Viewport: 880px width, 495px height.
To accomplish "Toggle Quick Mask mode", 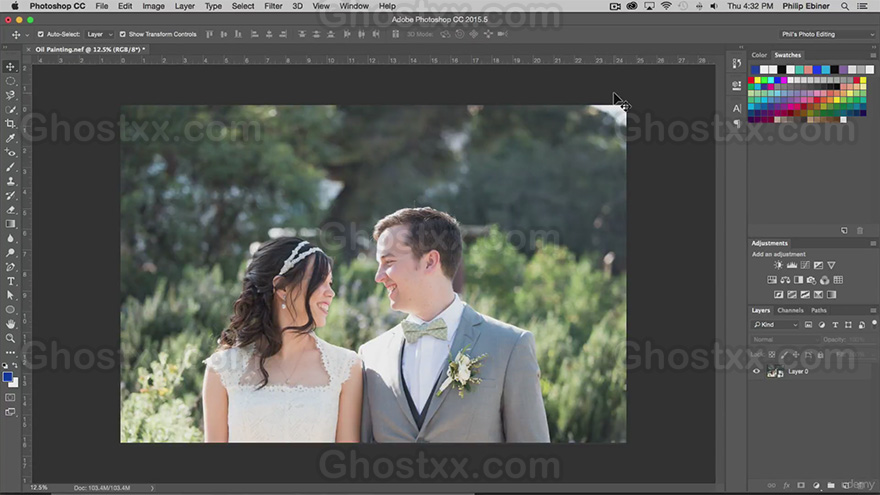I will (10, 397).
